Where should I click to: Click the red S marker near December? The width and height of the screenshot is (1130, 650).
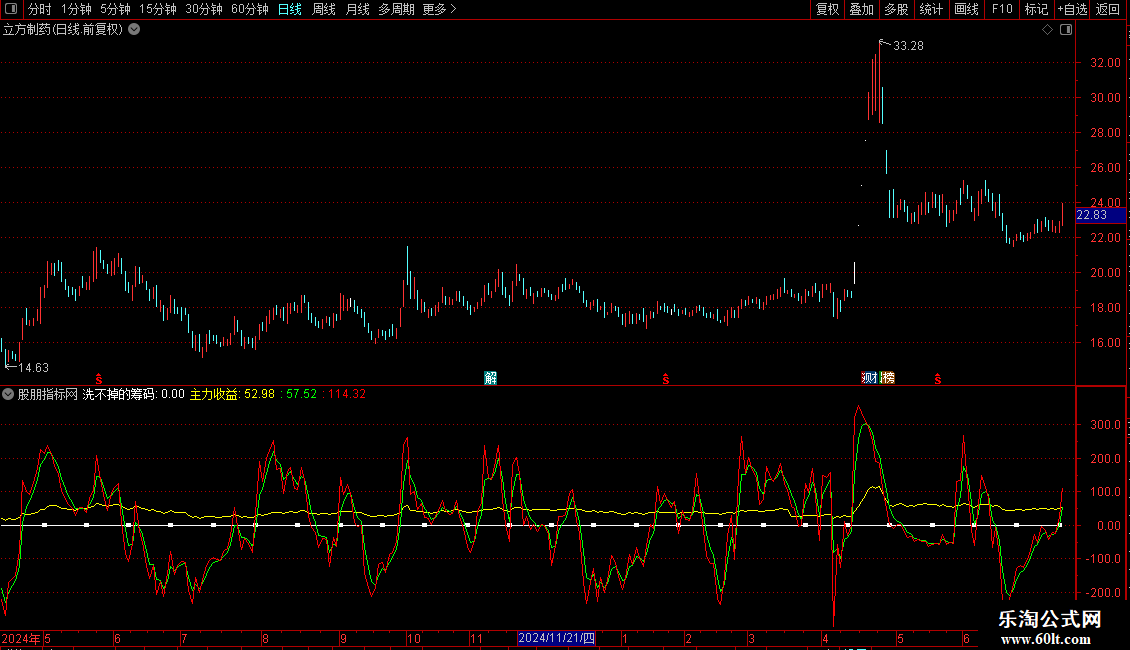pos(665,379)
